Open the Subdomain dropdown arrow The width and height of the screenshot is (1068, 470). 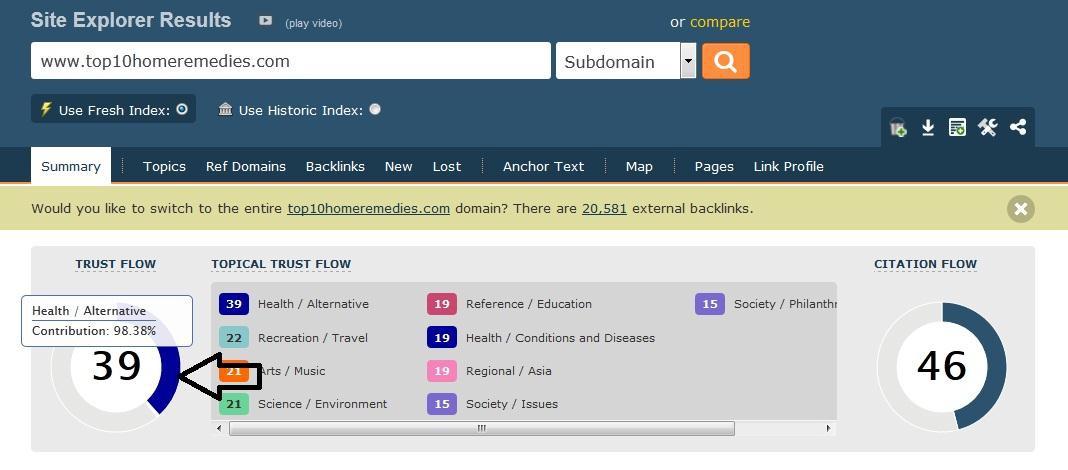coord(688,61)
